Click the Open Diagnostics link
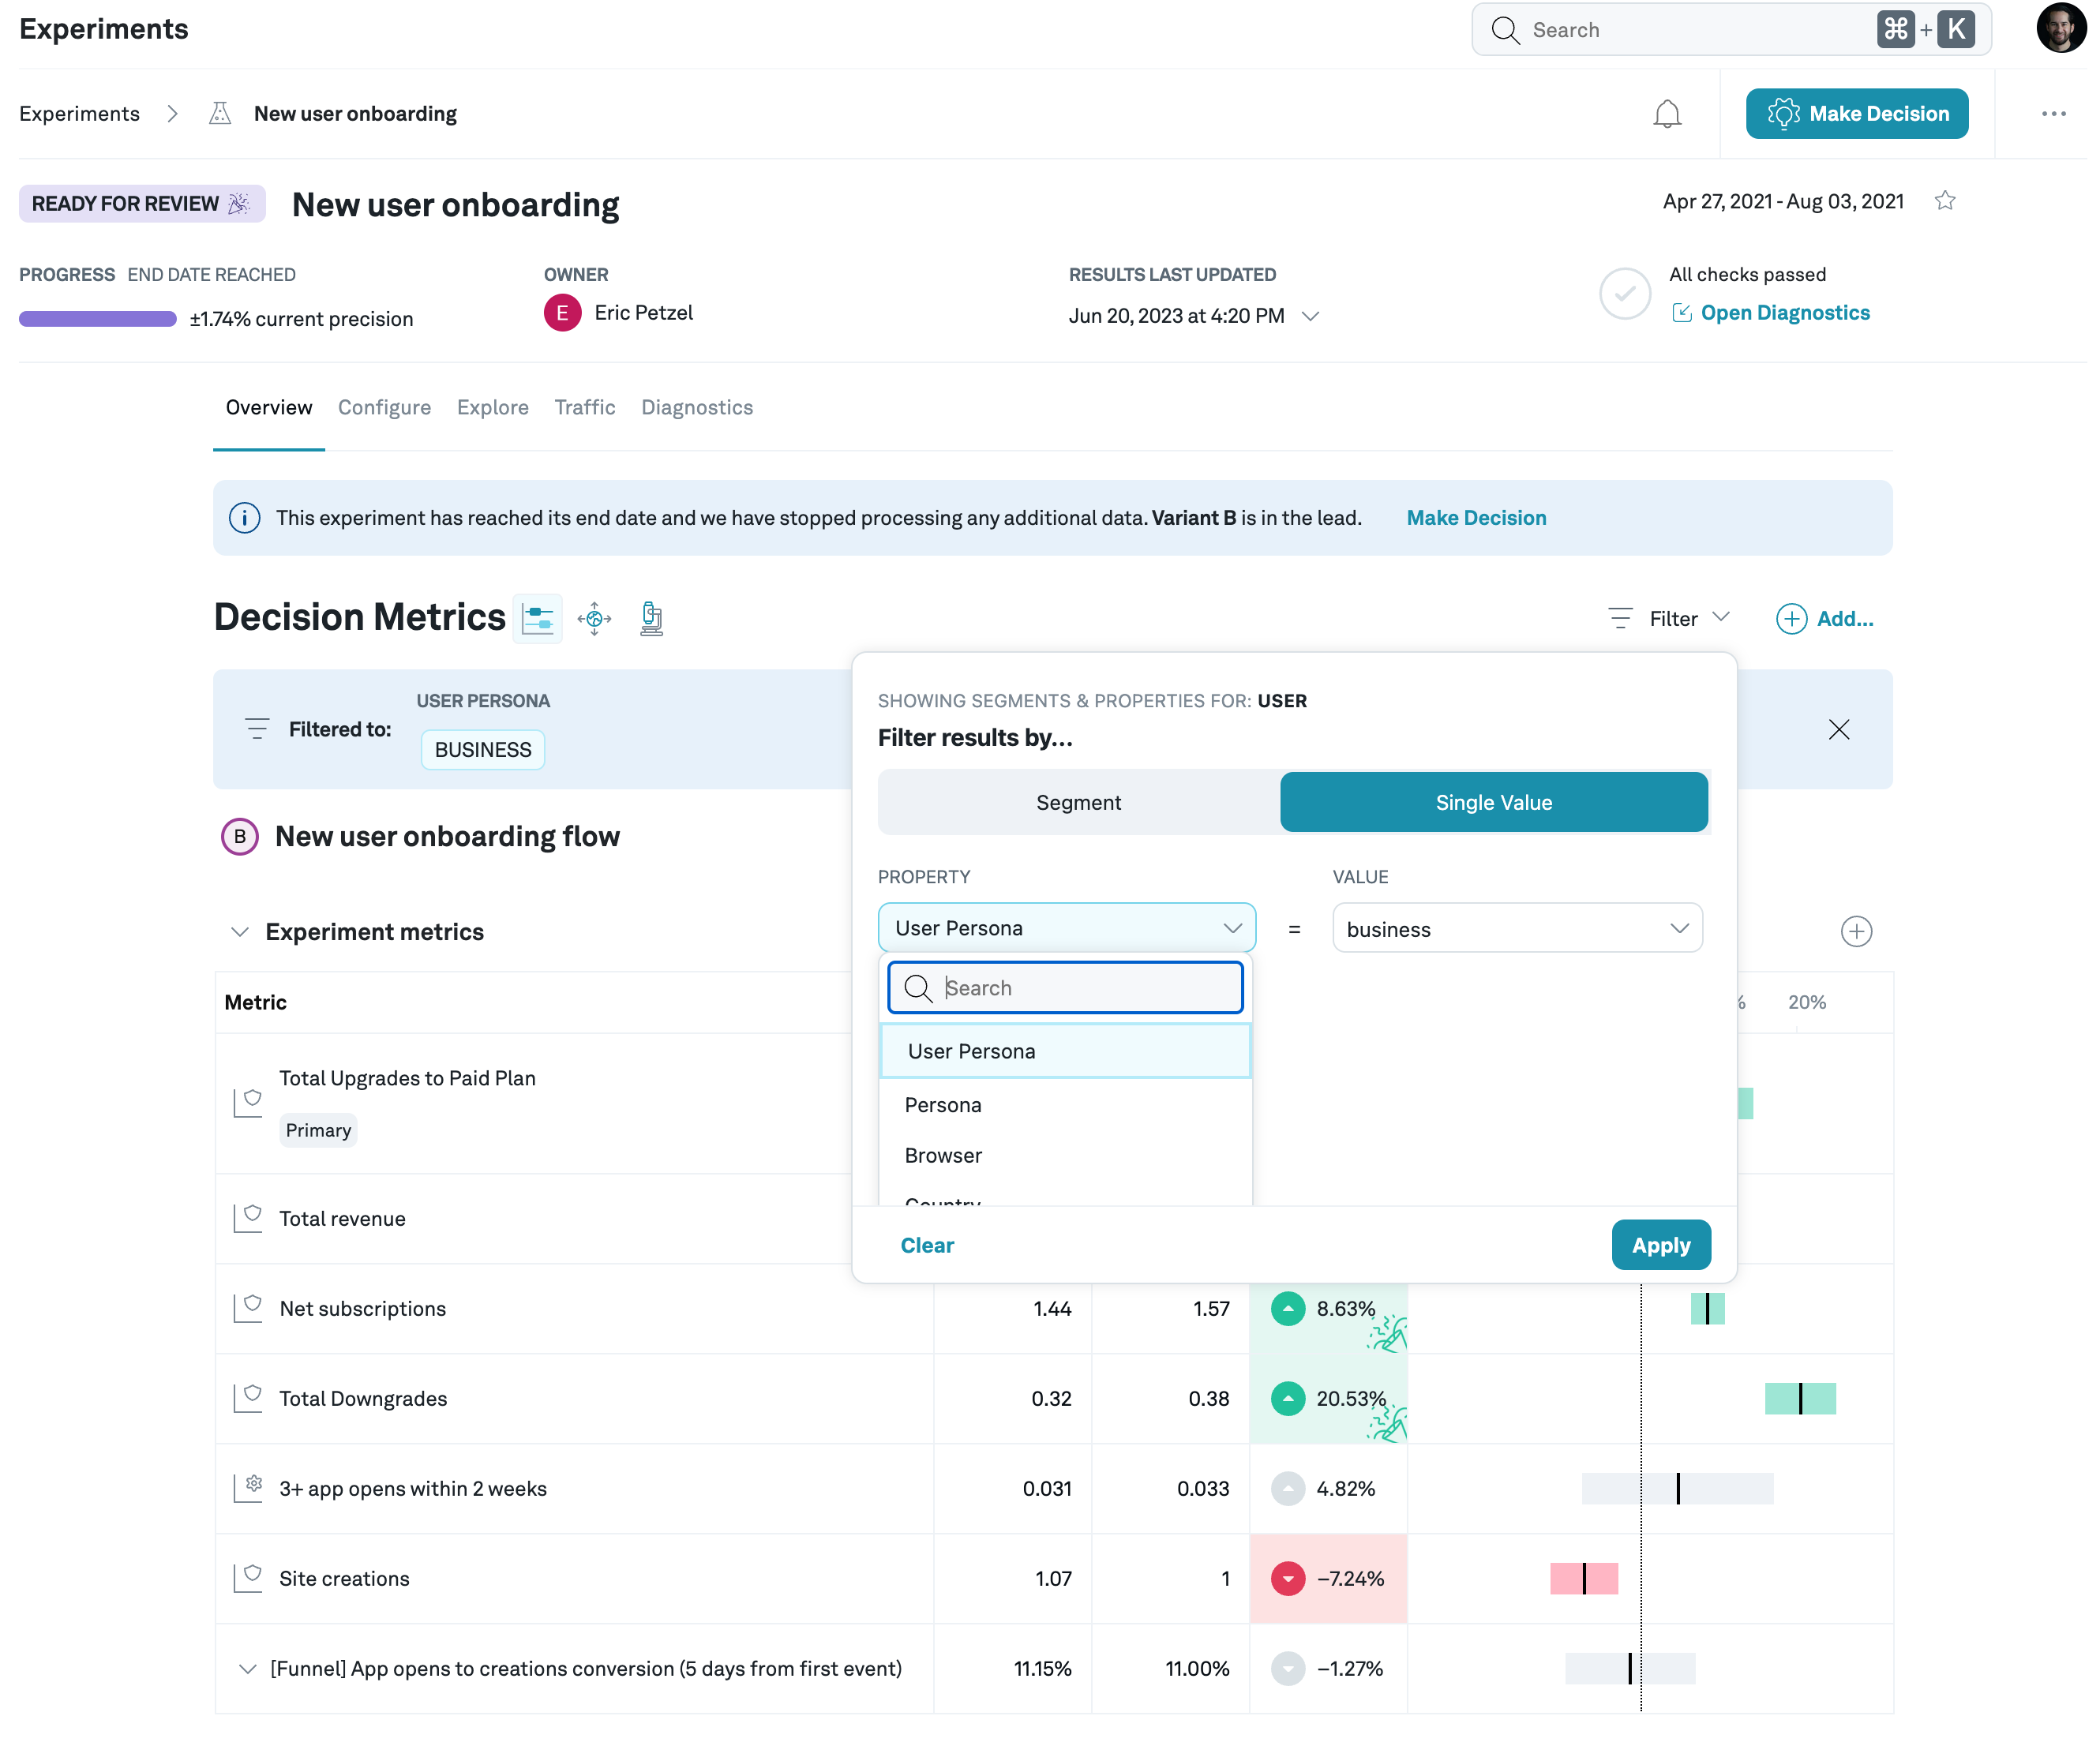The image size is (2100, 1746). pos(1784,313)
